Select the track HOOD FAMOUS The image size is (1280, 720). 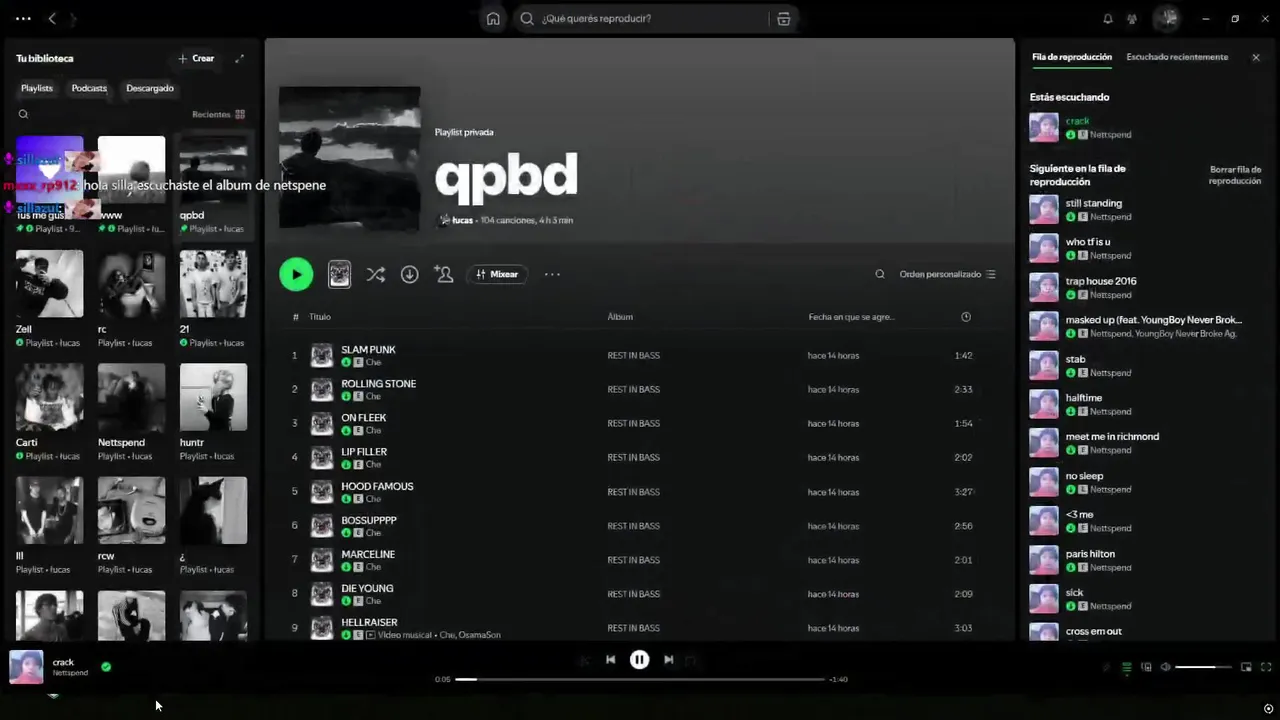point(377,486)
